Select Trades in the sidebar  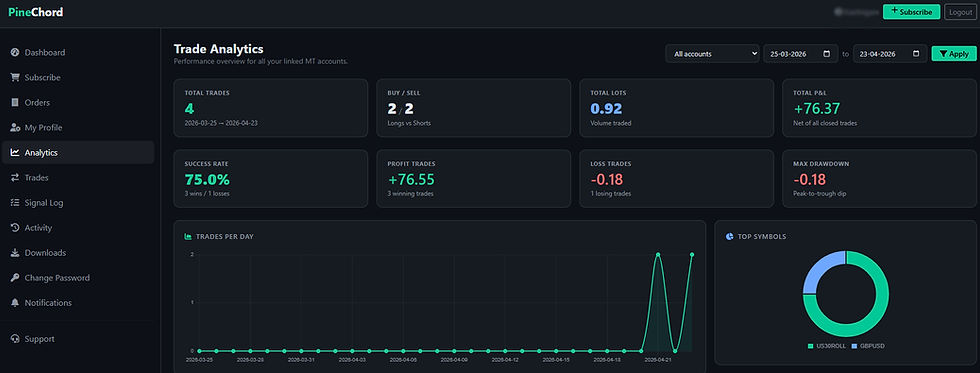coord(78,177)
